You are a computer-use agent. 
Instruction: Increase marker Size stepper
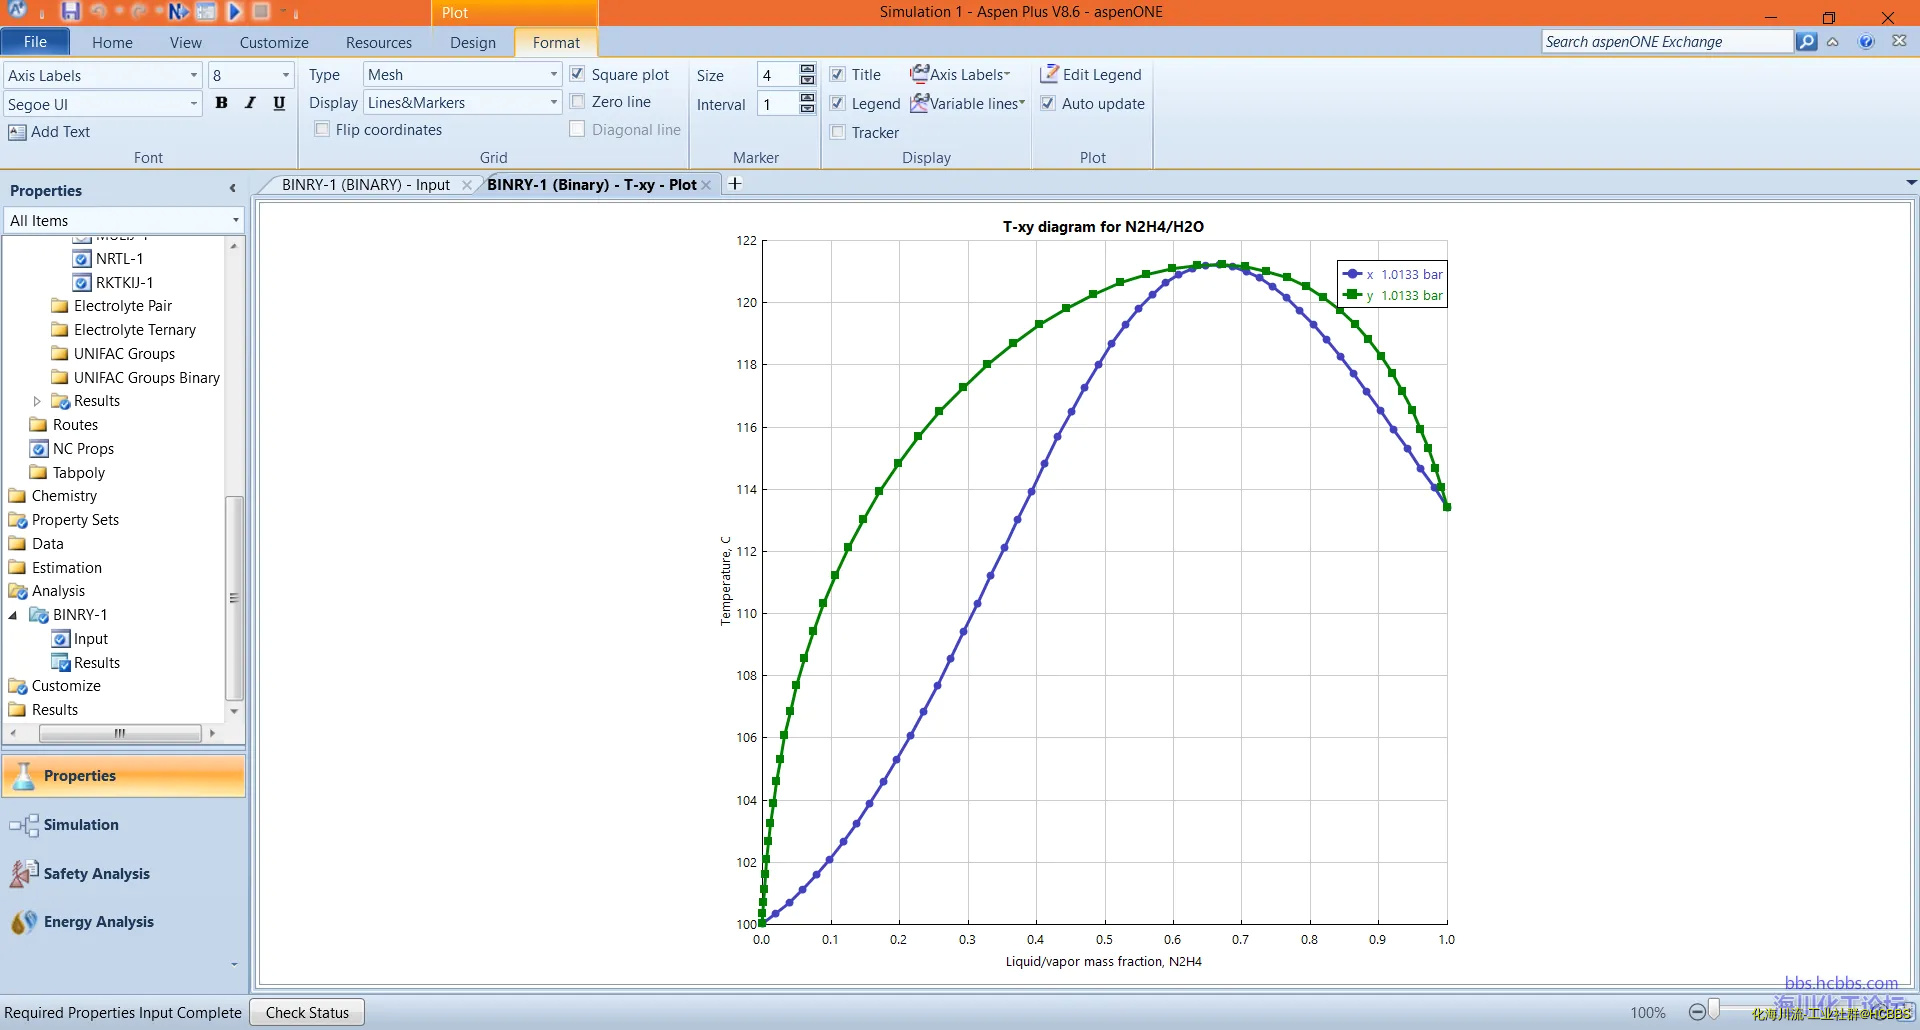point(807,69)
